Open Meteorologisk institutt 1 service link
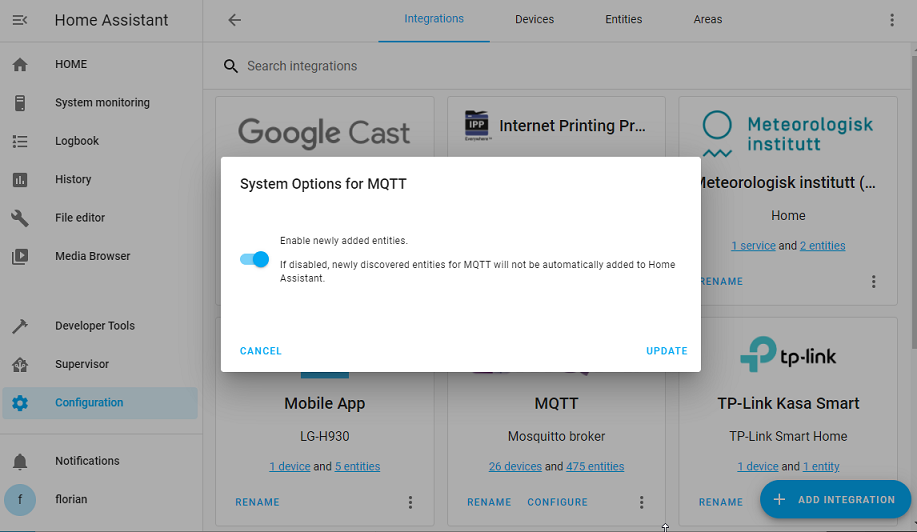 click(753, 246)
